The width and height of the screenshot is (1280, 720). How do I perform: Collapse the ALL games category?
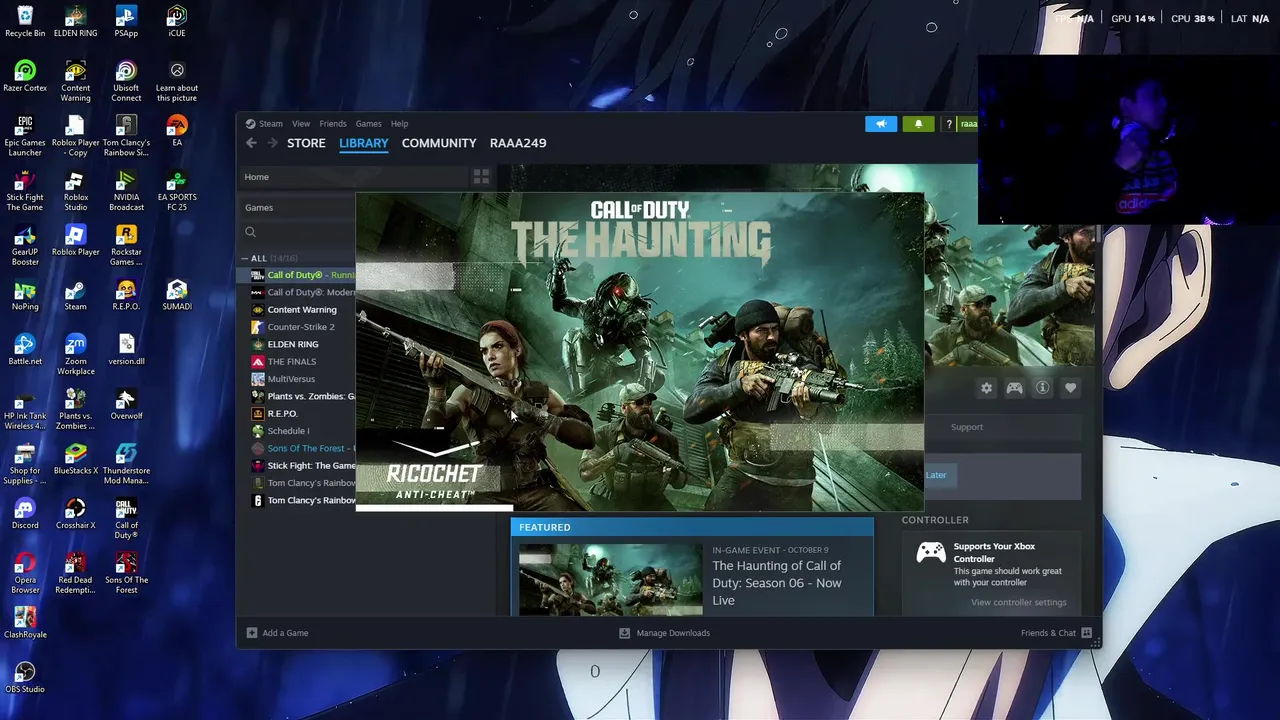coord(245,258)
